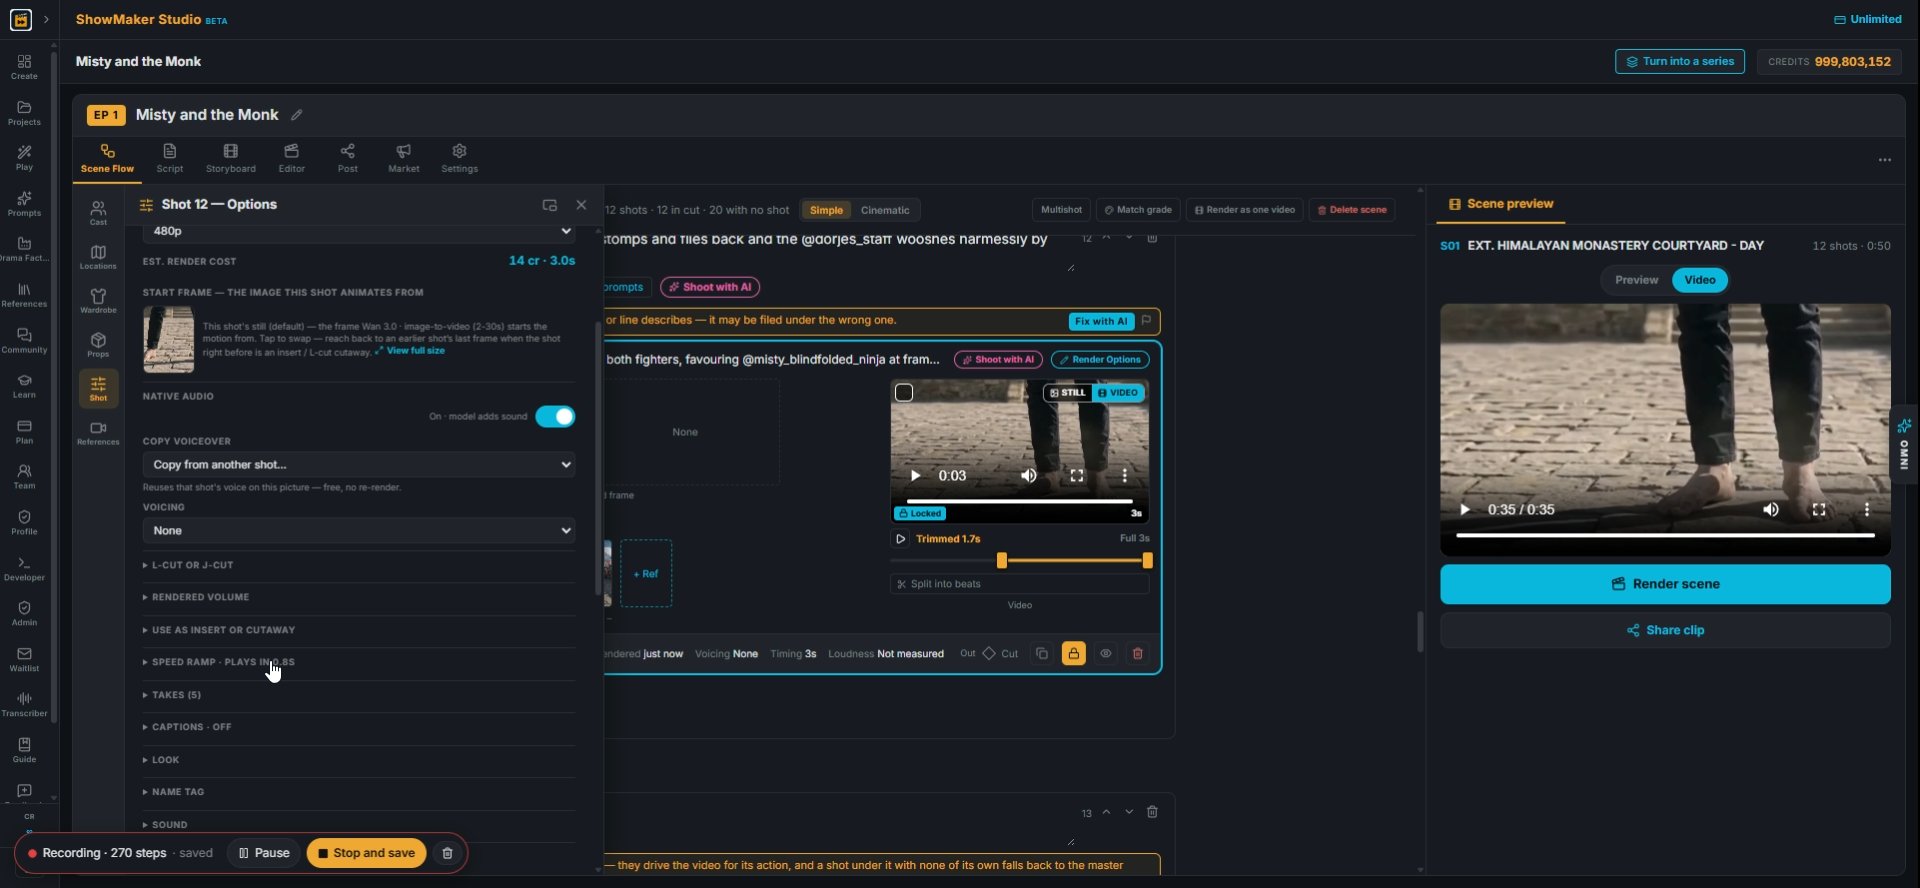Open the Locations panel icon

point(98,256)
